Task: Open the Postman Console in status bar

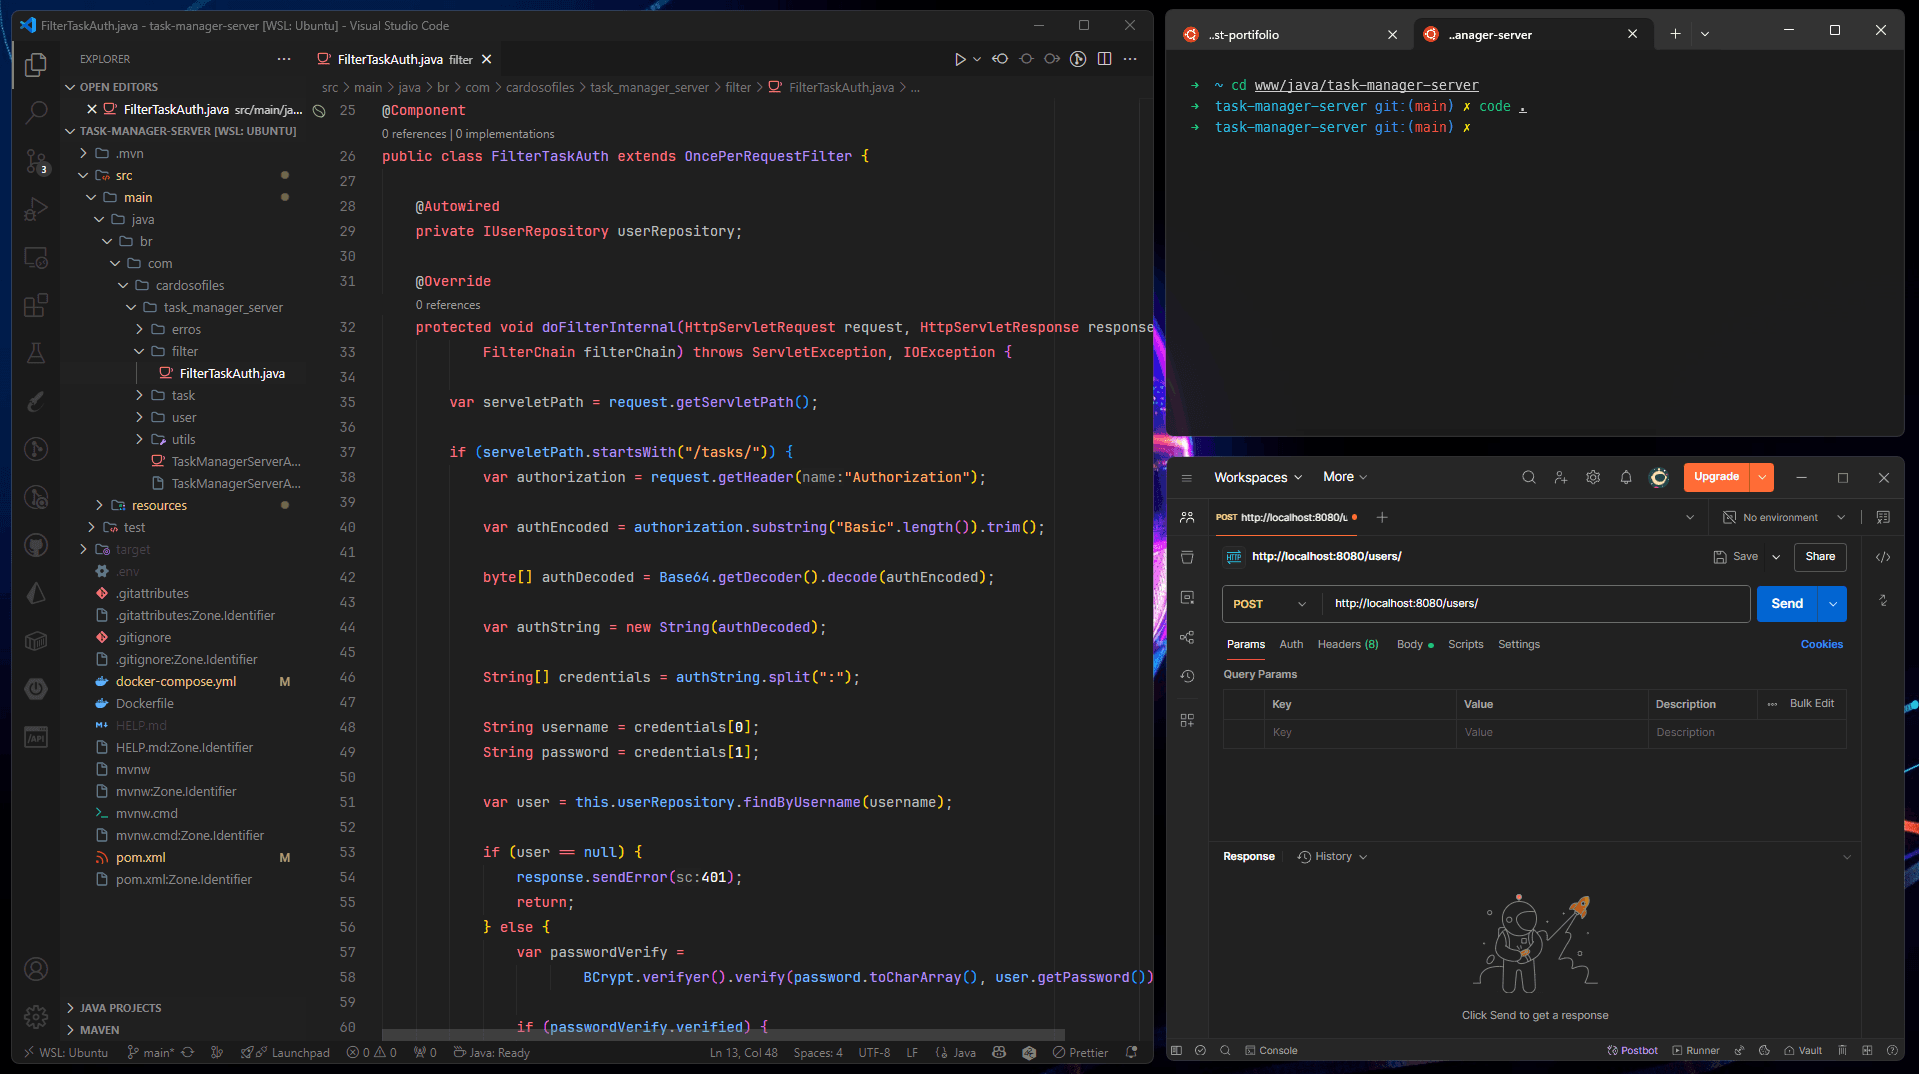Action: click(x=1271, y=1050)
